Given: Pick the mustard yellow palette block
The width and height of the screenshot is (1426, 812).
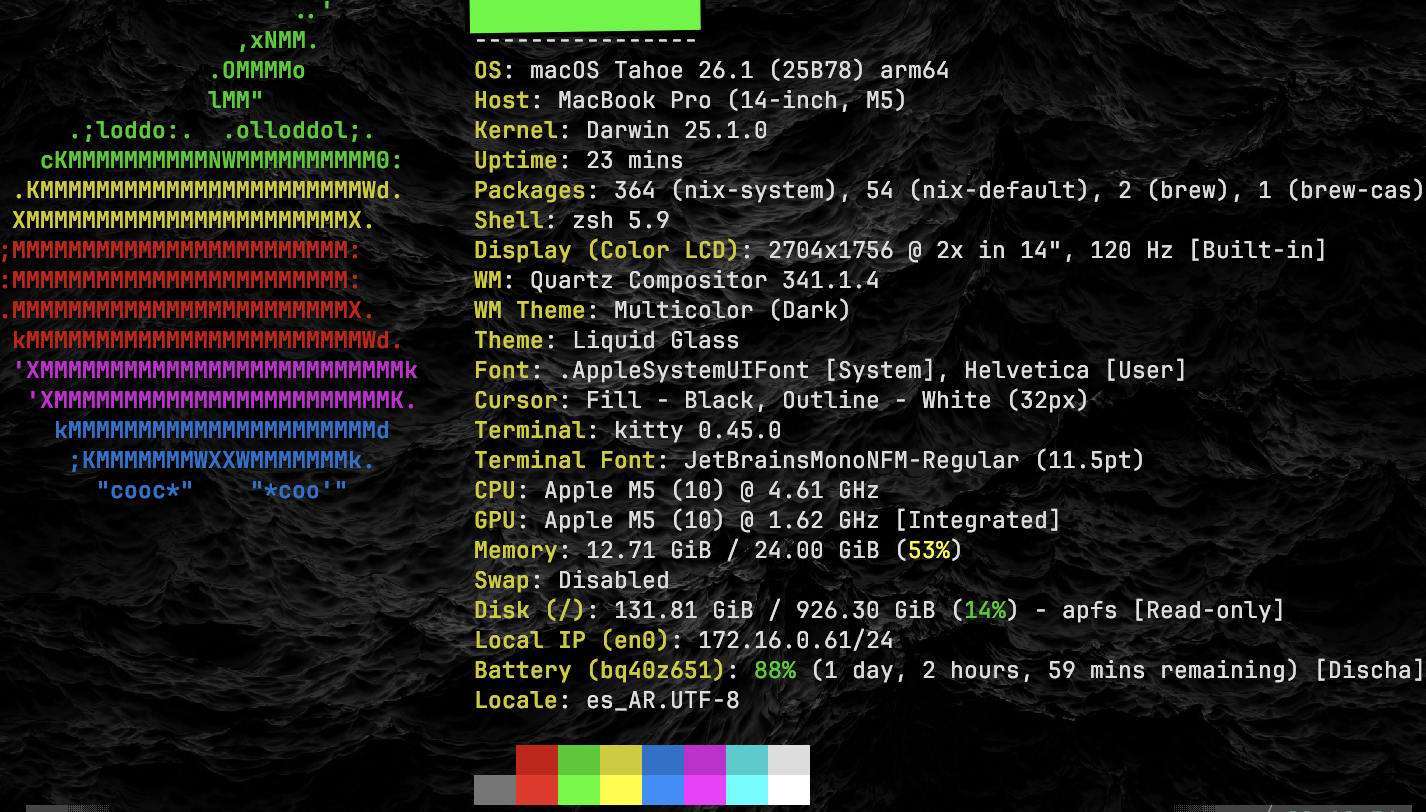Looking at the screenshot, I should pyautogui.click(x=621, y=760).
